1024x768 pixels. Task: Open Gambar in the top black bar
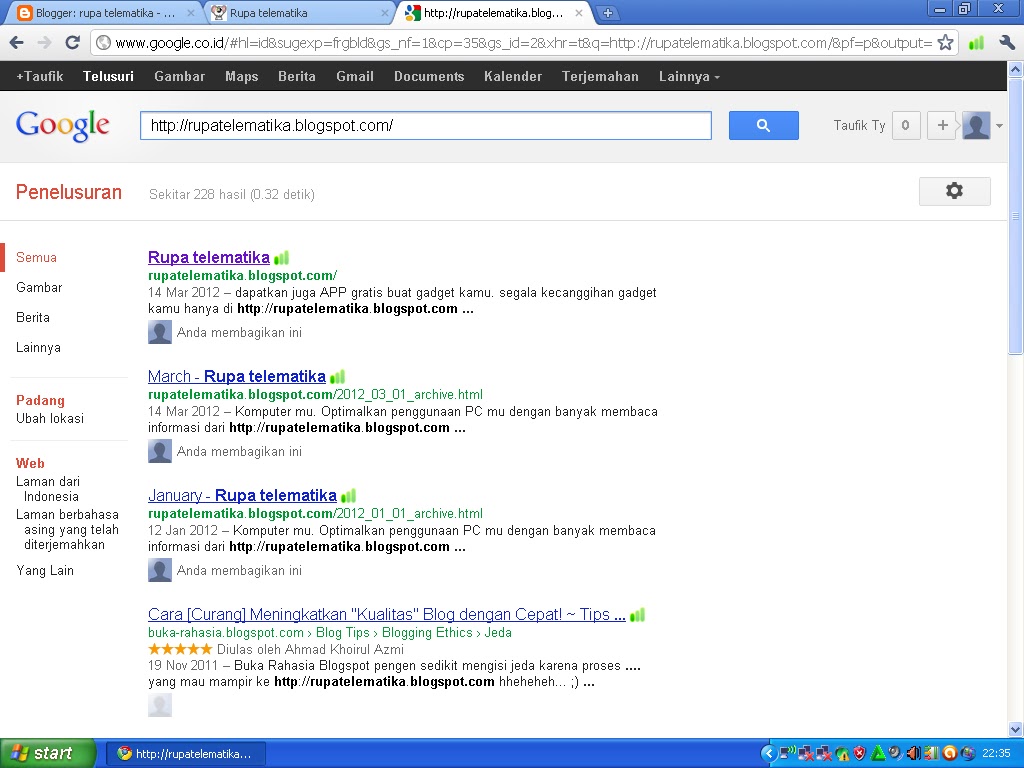[180, 76]
